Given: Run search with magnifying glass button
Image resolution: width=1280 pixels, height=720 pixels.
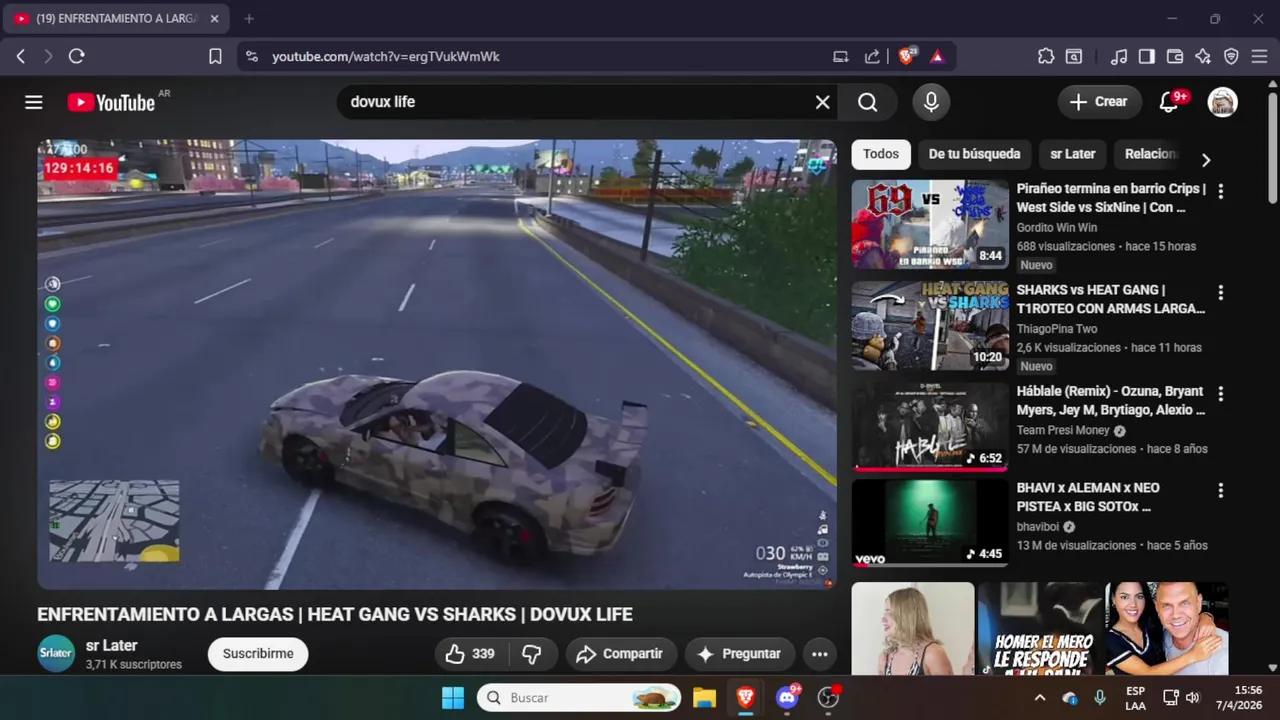Looking at the screenshot, I should 868,102.
